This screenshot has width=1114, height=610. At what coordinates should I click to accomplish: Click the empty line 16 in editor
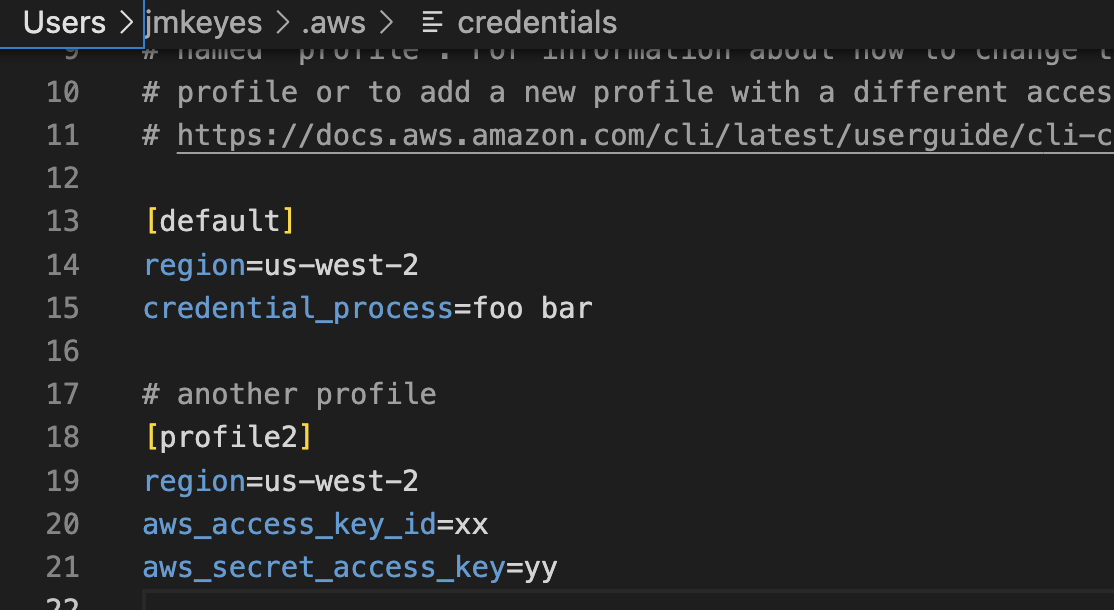(x=628, y=351)
